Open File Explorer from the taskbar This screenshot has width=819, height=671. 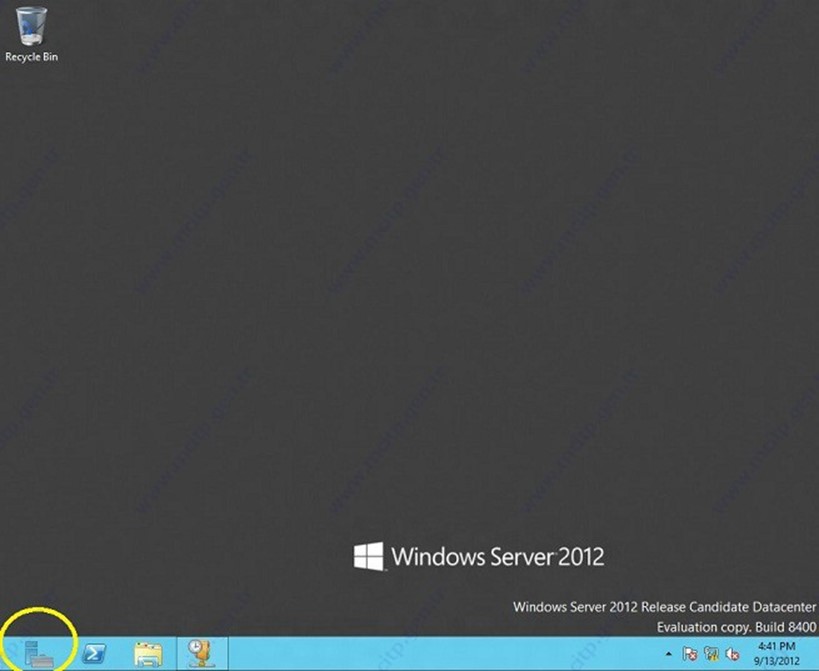(148, 654)
